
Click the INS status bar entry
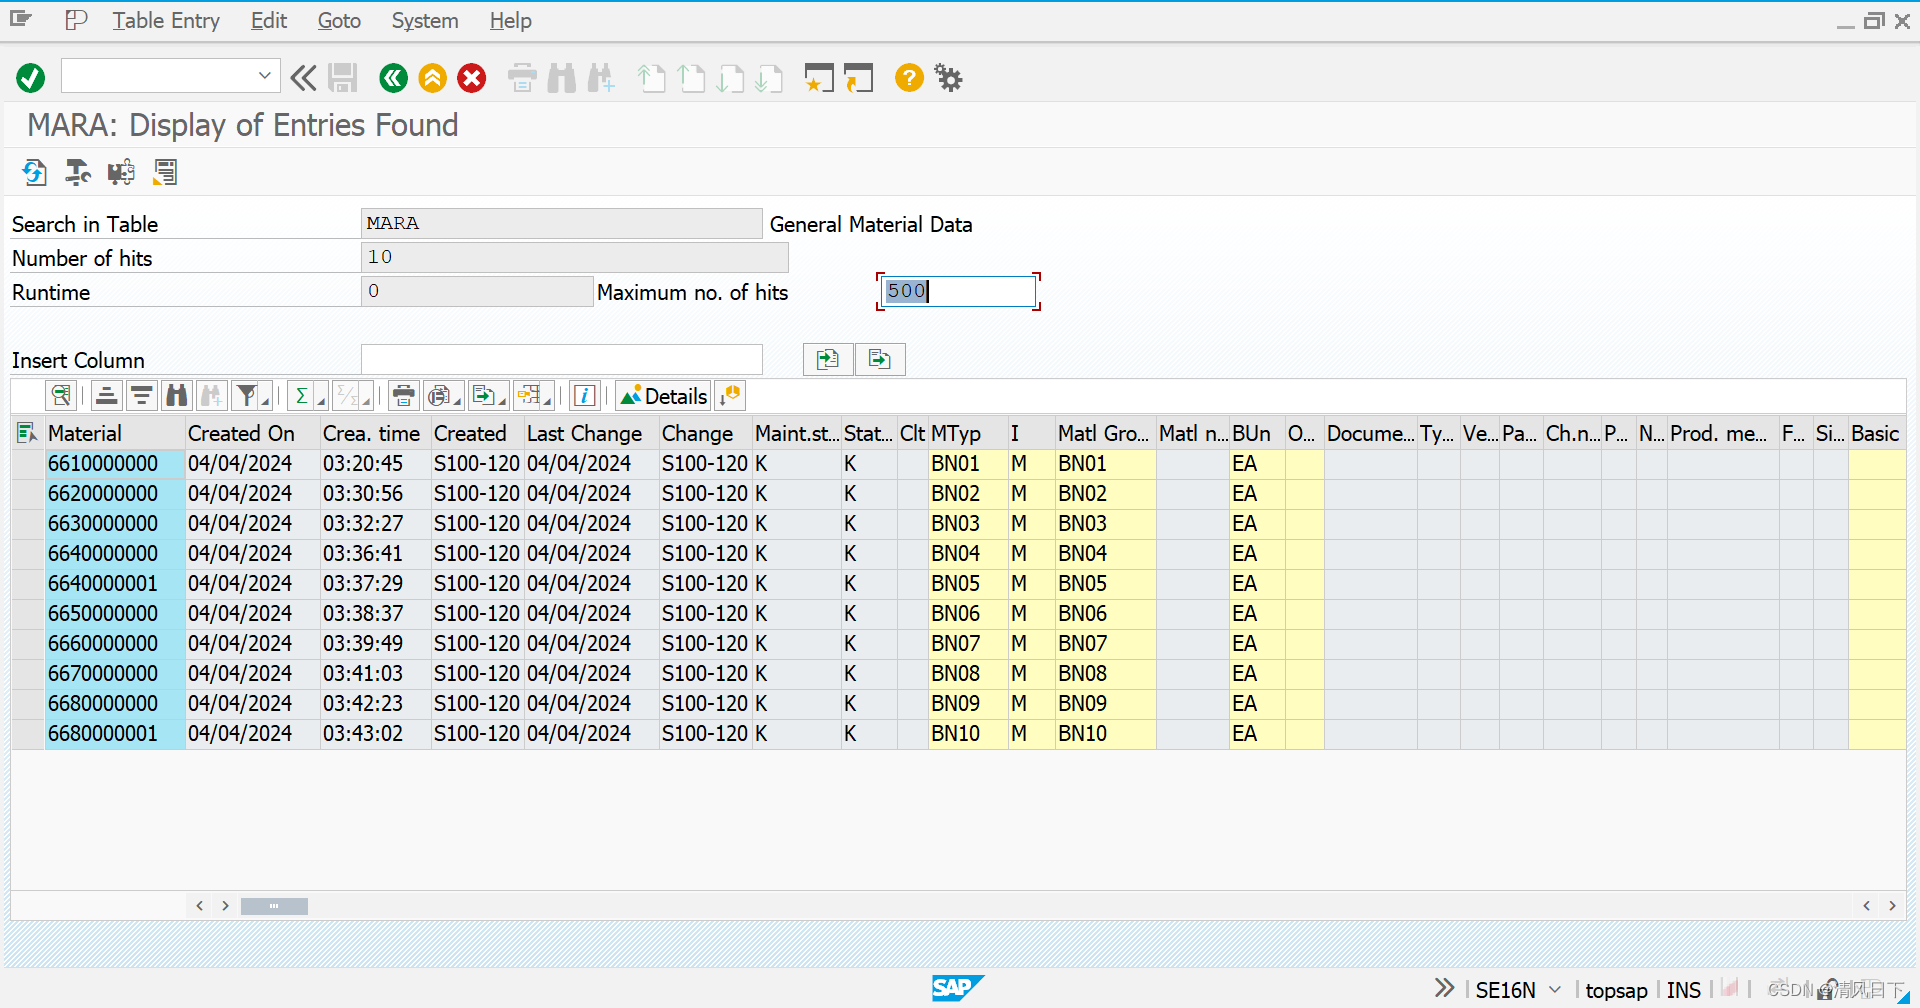tap(1684, 990)
